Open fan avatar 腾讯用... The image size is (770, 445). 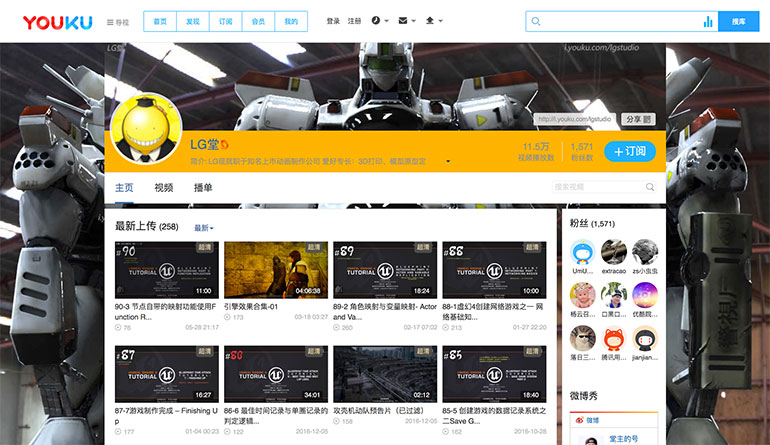coord(614,338)
